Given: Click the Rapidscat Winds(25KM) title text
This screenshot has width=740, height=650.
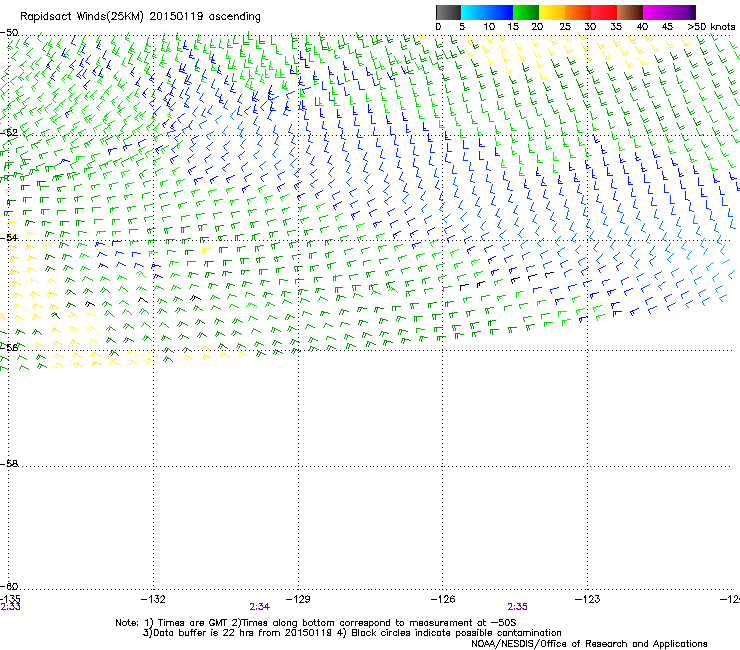Looking at the screenshot, I should (x=140, y=17).
